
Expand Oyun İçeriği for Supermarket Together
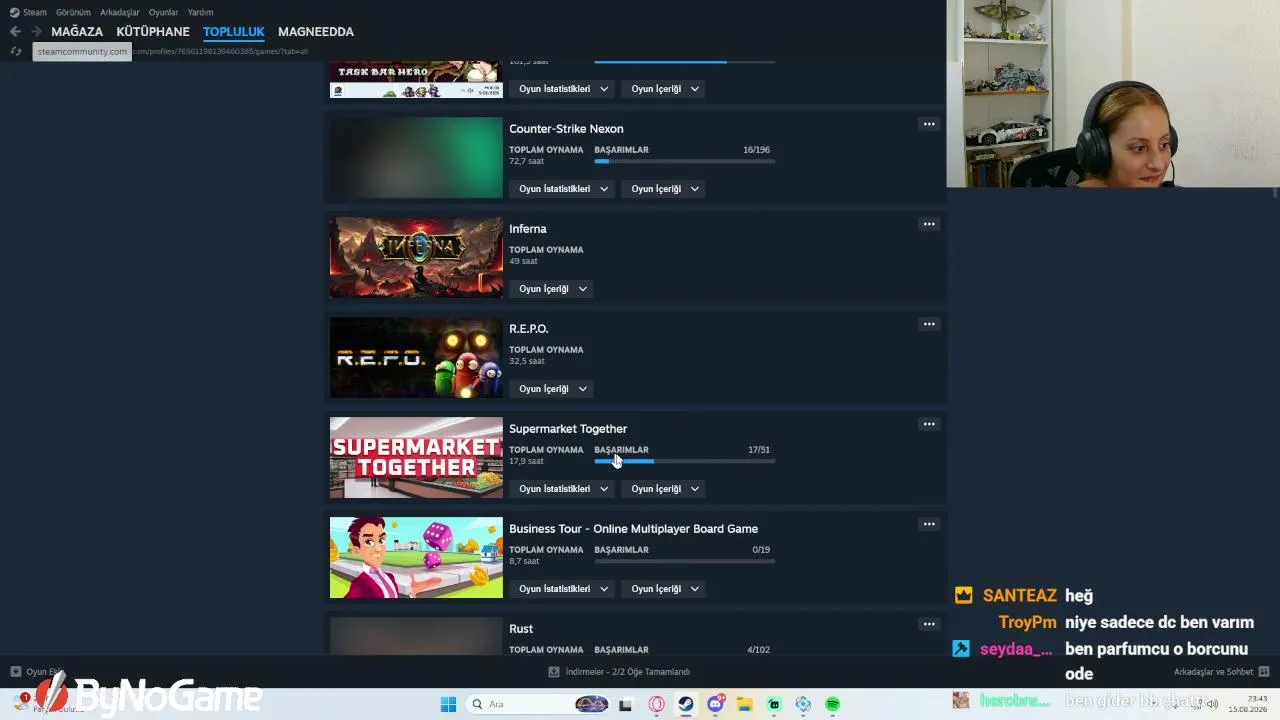coord(665,489)
